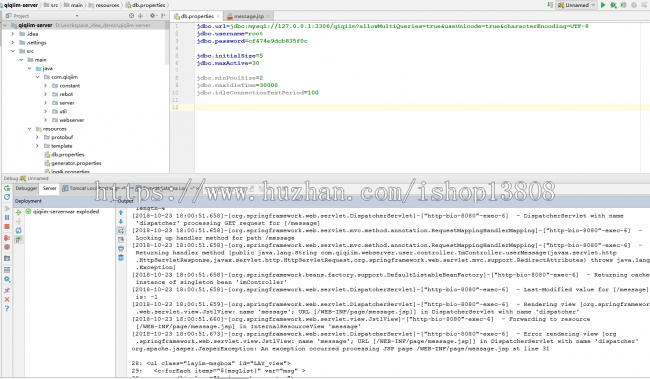The height and width of the screenshot is (379, 650).
Task: Open help with question mark icon
Action: [7, 309]
